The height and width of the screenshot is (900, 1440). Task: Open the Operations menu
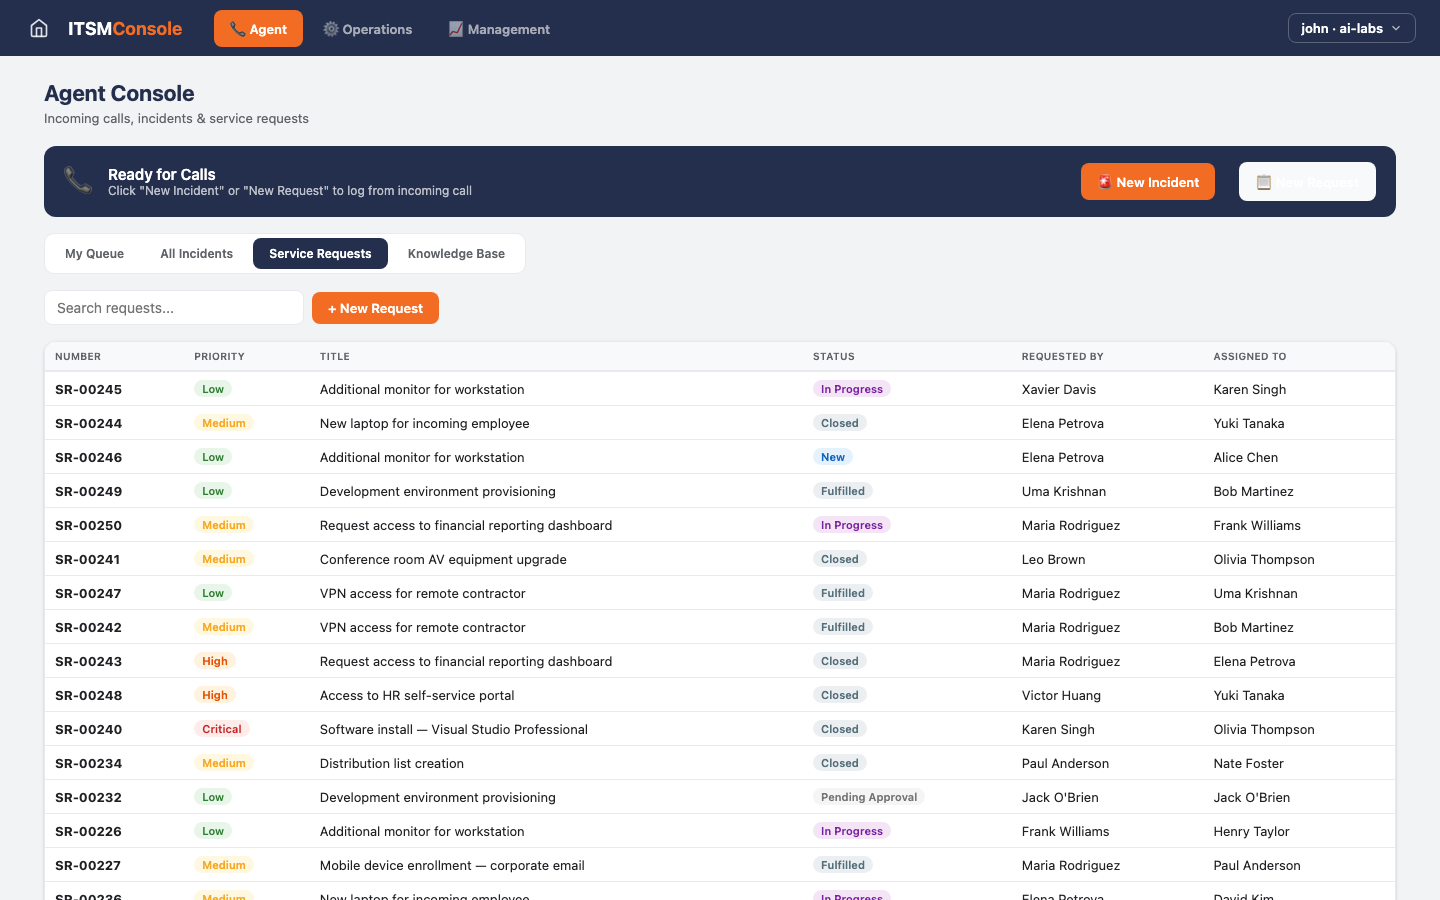(x=368, y=29)
